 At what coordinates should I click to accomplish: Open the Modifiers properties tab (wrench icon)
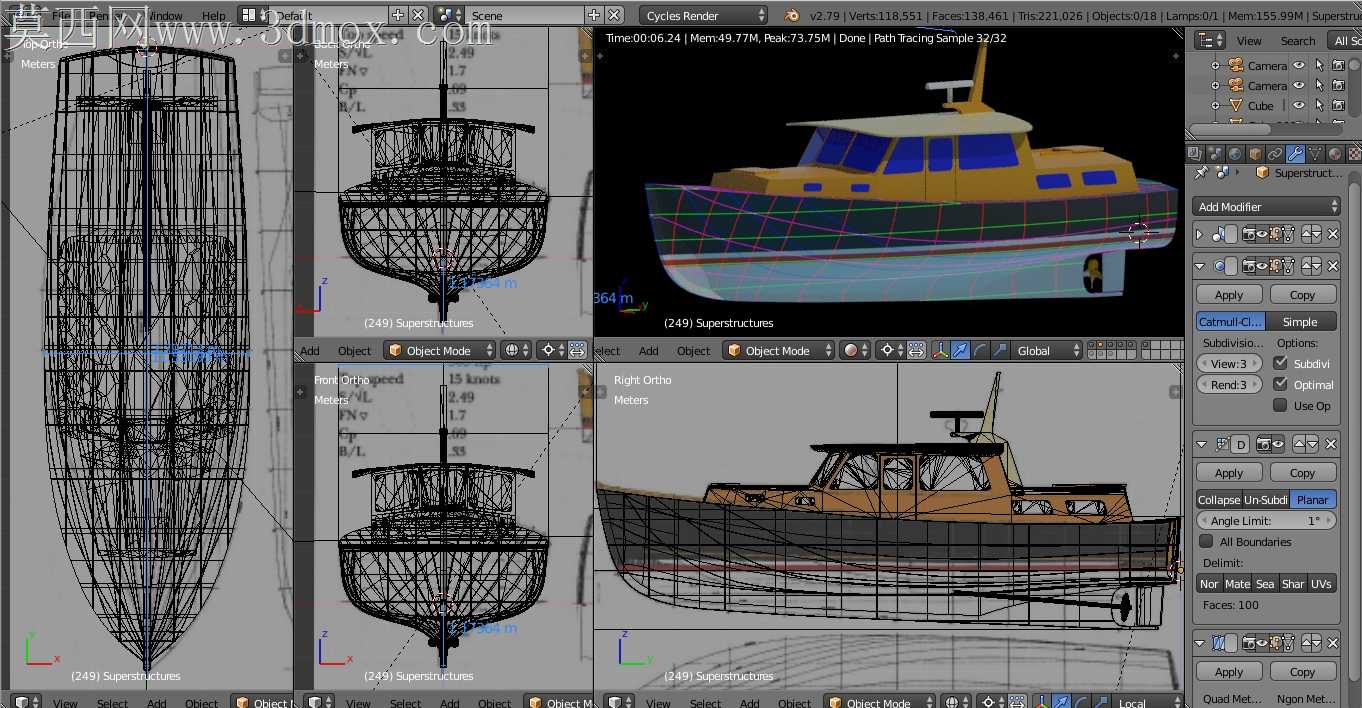tap(1295, 154)
